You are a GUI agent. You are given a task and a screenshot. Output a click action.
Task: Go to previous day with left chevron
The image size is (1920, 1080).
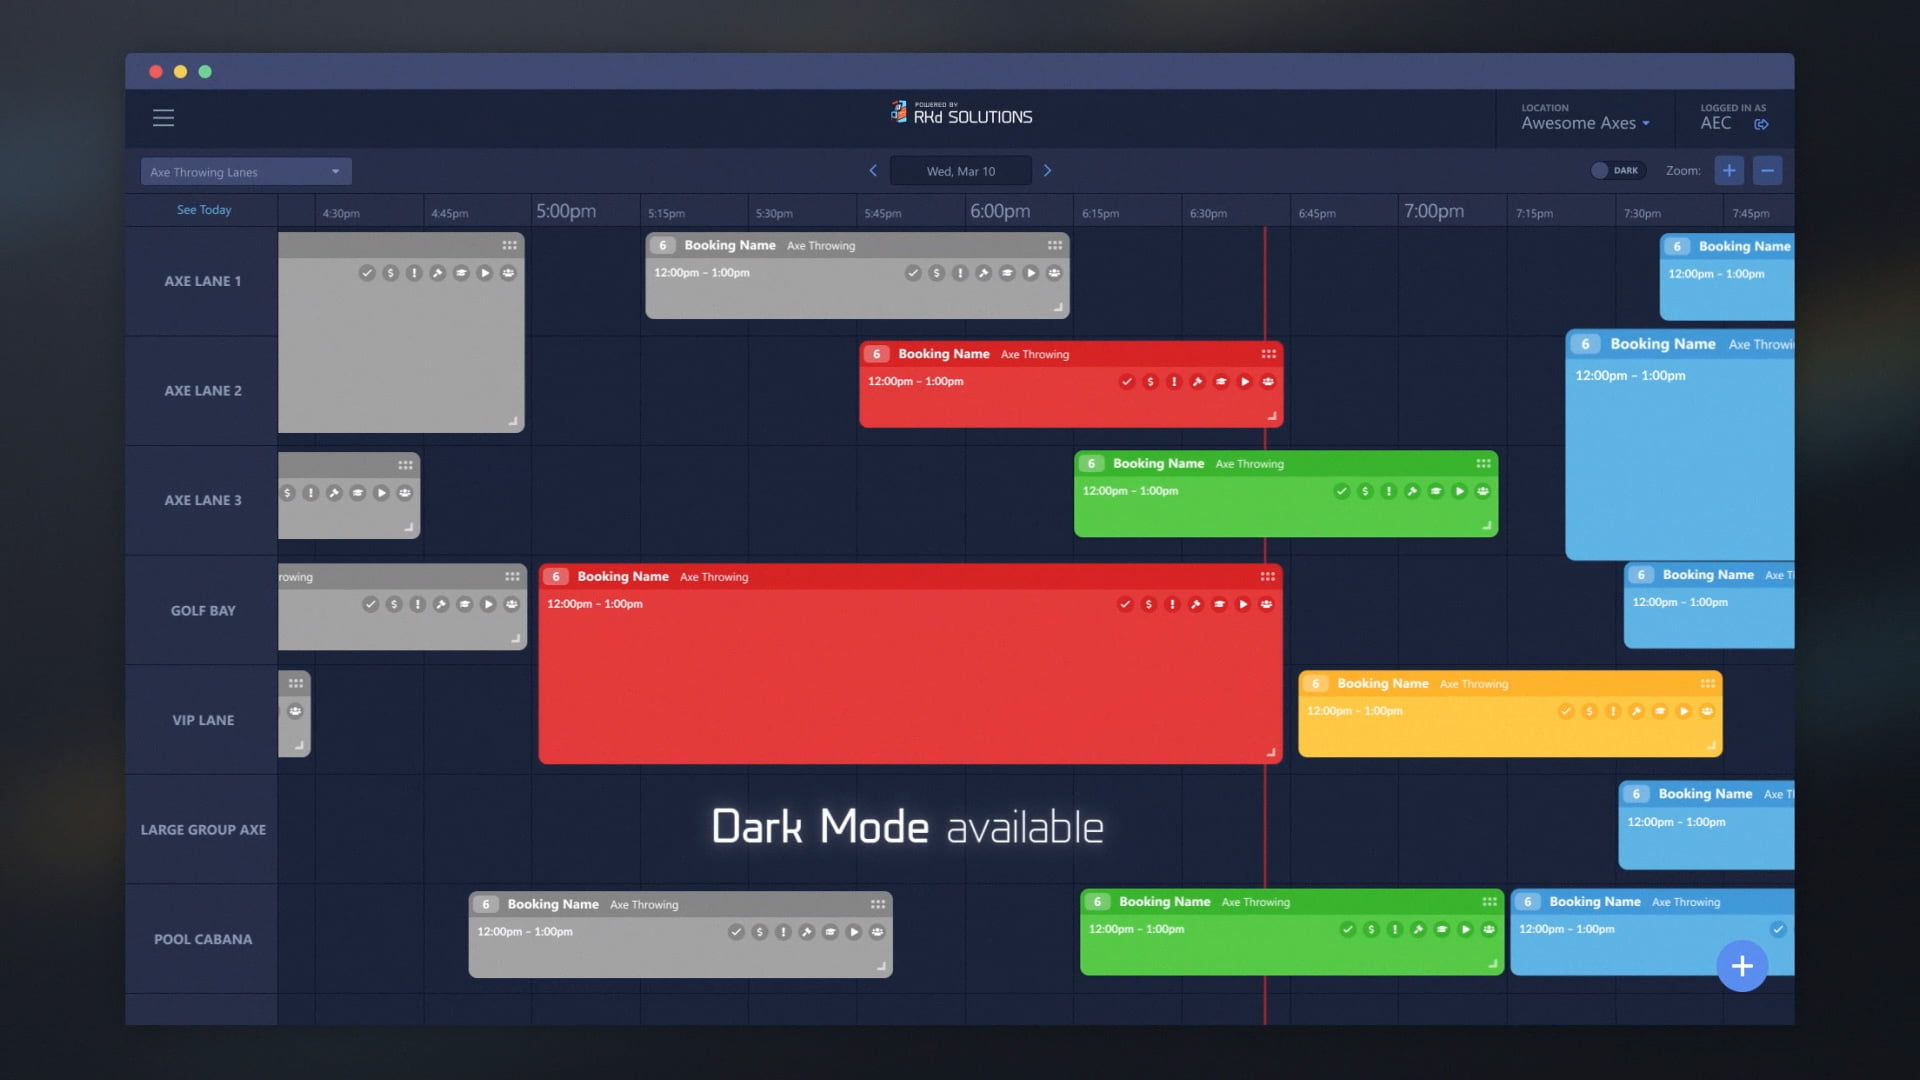pos(873,171)
